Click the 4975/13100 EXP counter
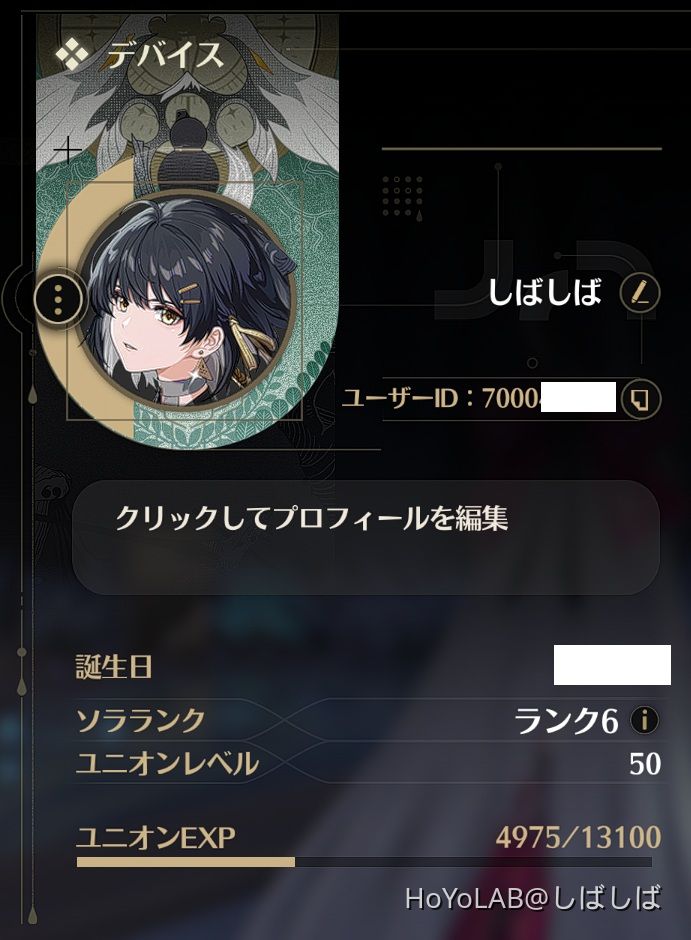 578,837
